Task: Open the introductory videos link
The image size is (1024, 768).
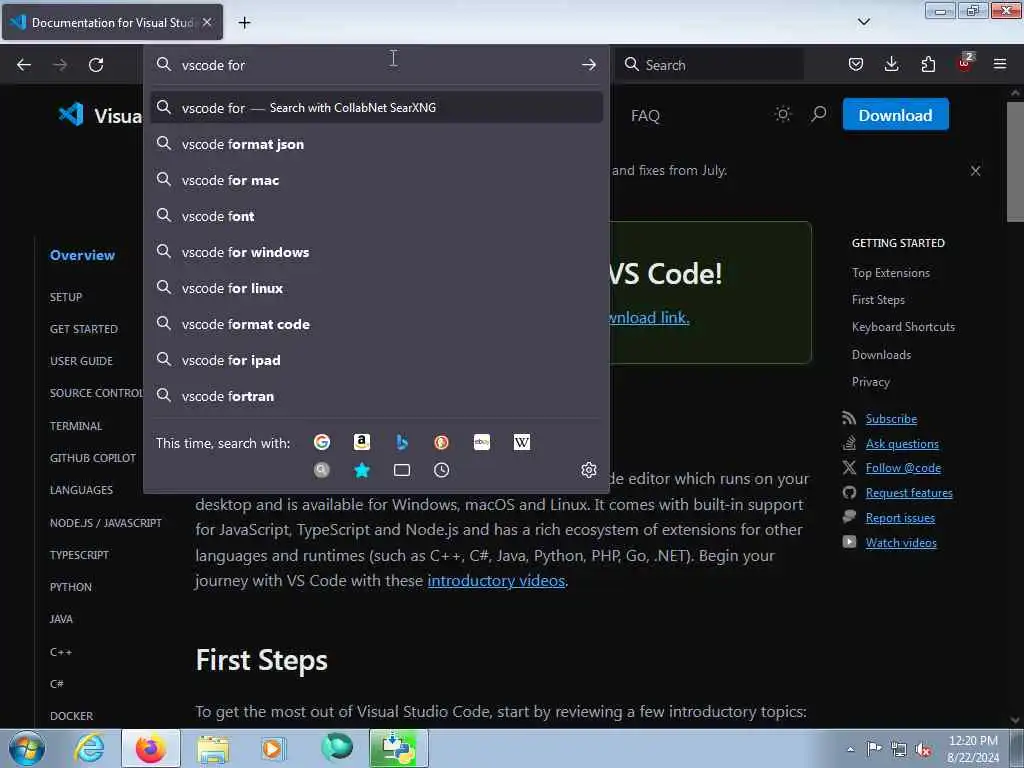Action: pyautogui.click(x=496, y=581)
